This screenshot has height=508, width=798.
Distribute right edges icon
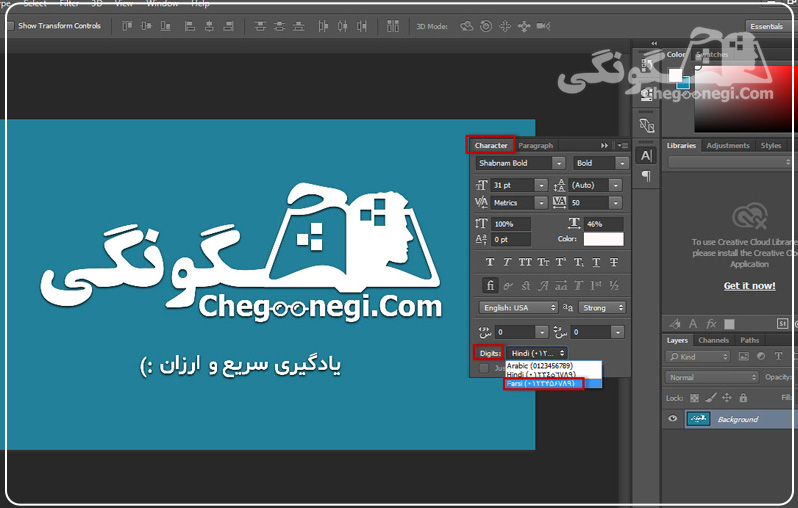click(362, 26)
